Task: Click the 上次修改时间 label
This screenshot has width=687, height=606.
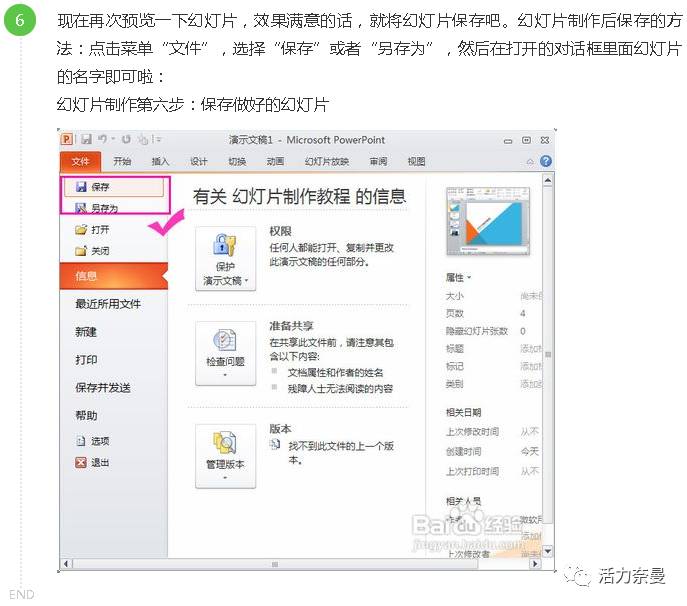Action: point(472,432)
